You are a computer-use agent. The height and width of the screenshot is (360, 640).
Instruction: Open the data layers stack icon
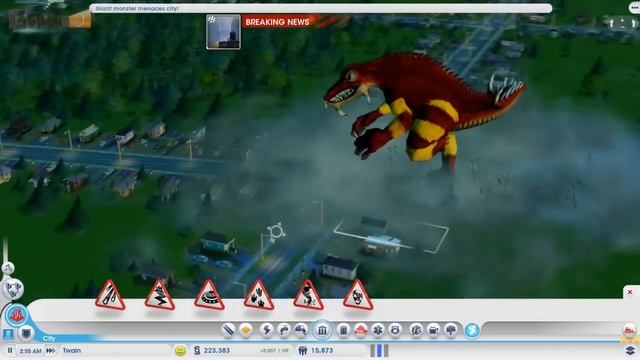point(630,350)
